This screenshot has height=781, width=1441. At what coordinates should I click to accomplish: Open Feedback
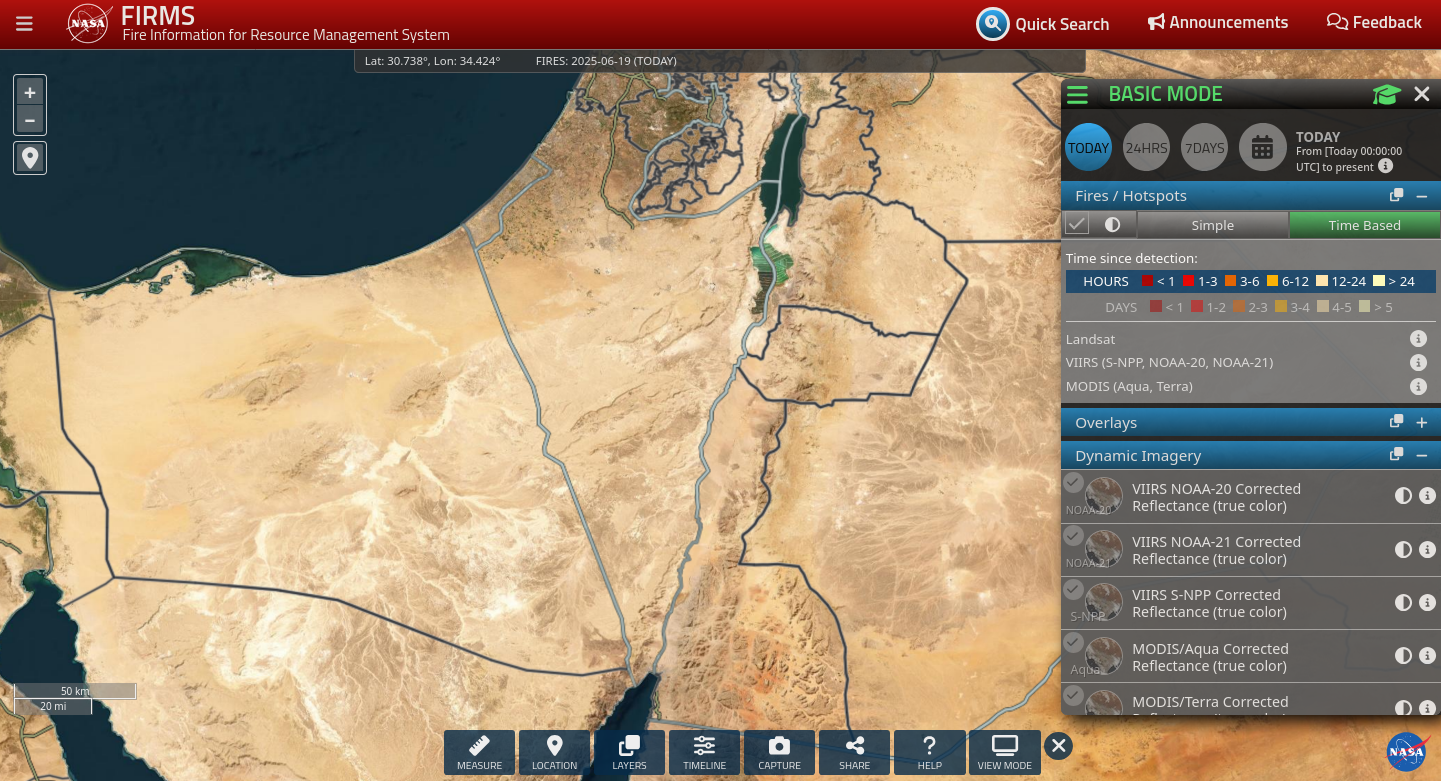pyautogui.click(x=1374, y=22)
